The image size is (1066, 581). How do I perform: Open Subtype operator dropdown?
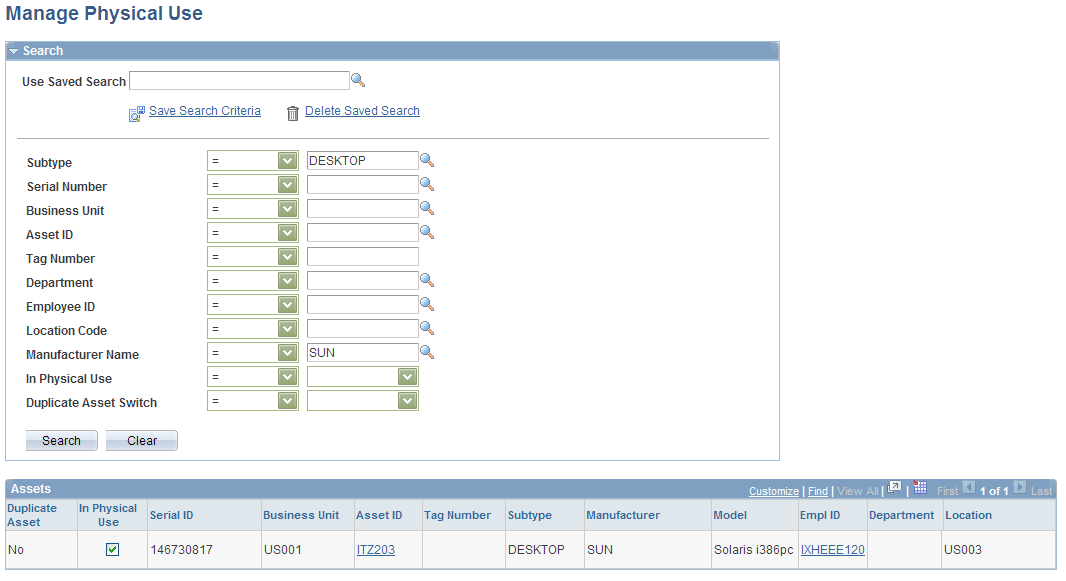point(253,161)
